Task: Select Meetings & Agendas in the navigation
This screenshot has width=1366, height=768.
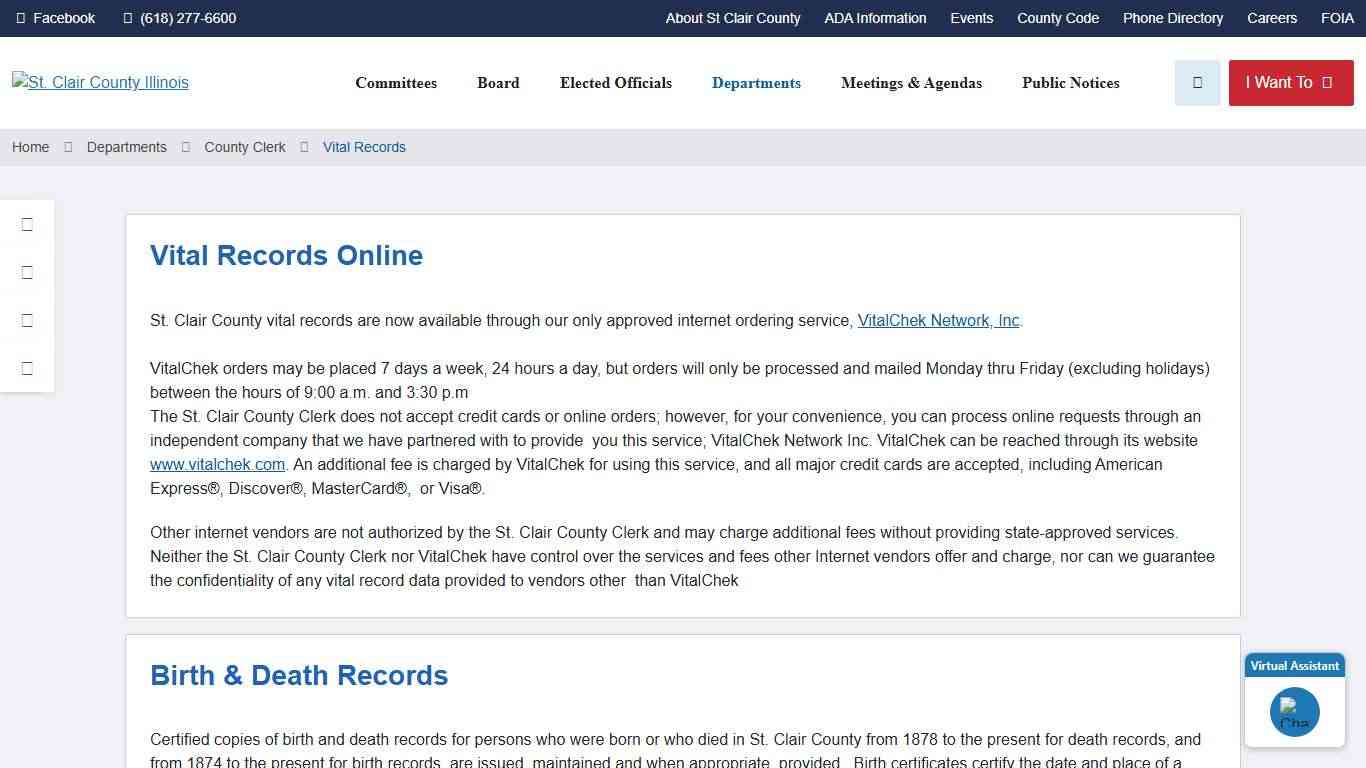Action: click(x=911, y=83)
